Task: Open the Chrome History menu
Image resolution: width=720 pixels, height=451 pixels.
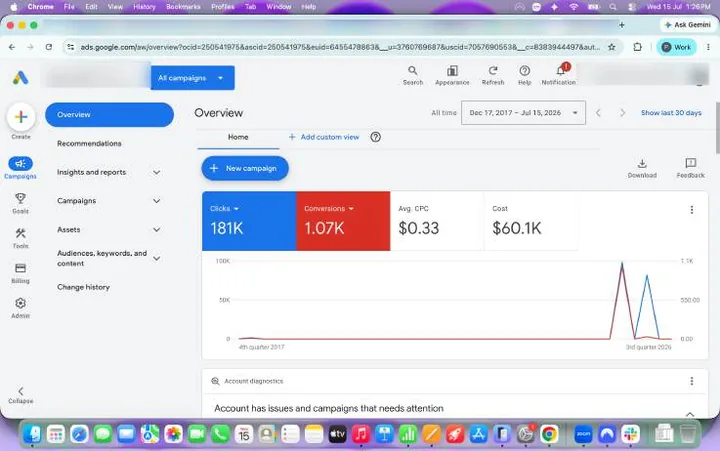Action: pyautogui.click(x=144, y=7)
